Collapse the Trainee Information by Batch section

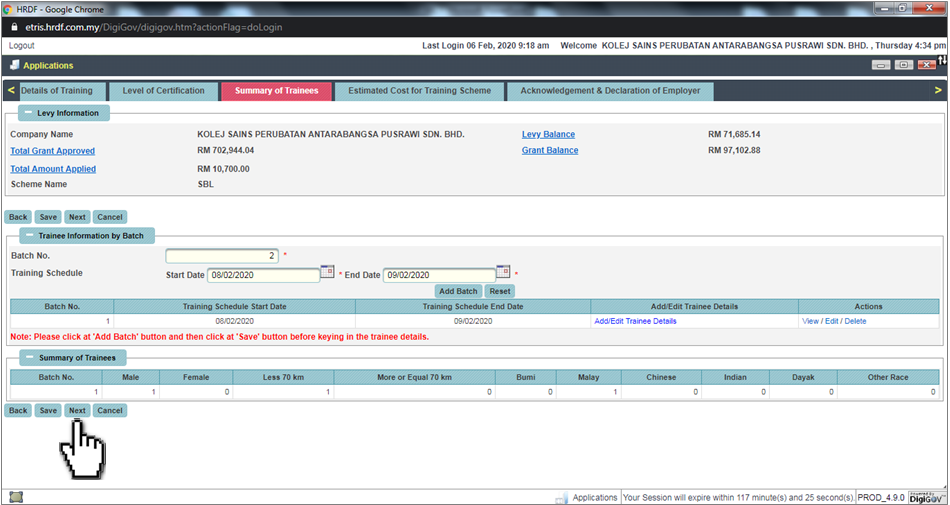(x=30, y=236)
